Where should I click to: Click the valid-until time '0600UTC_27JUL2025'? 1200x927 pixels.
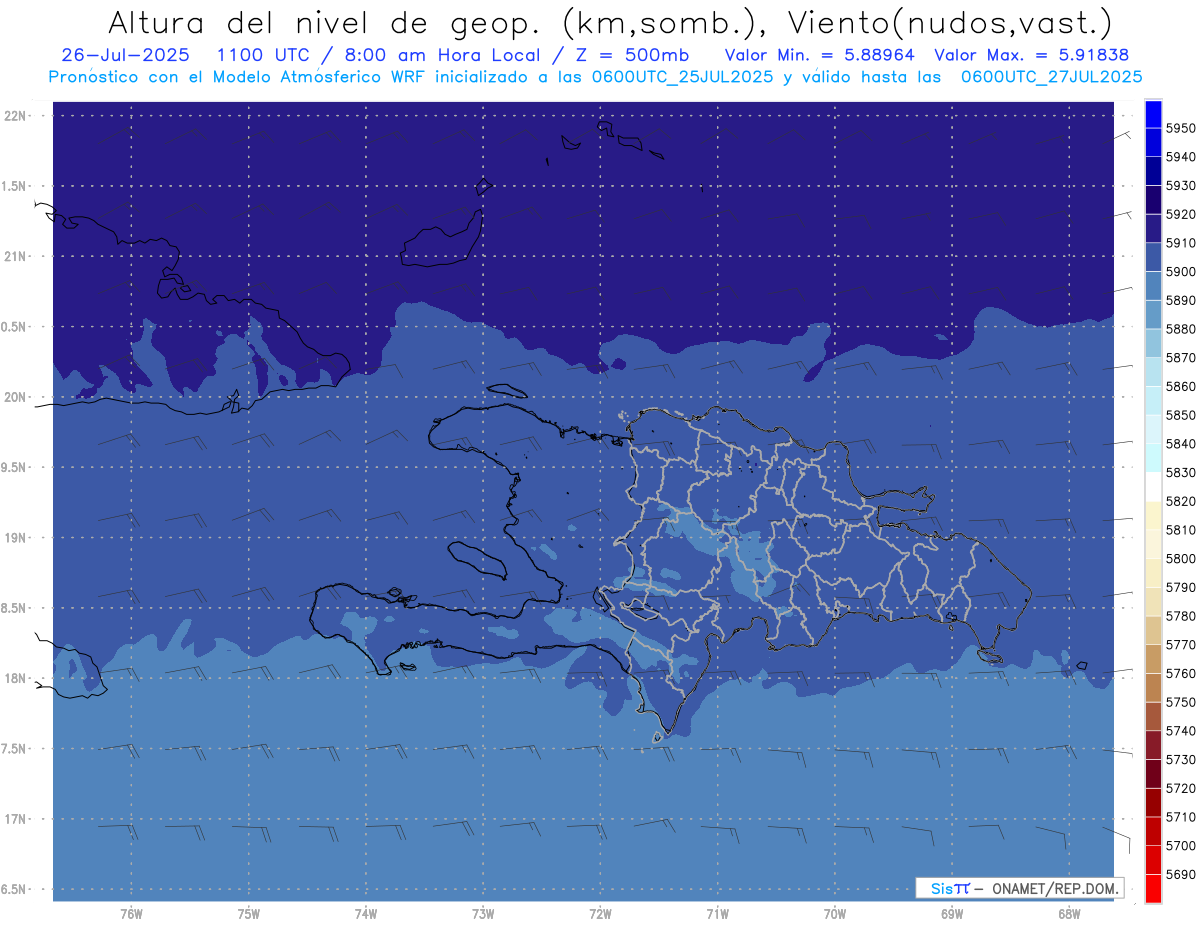(1051, 76)
